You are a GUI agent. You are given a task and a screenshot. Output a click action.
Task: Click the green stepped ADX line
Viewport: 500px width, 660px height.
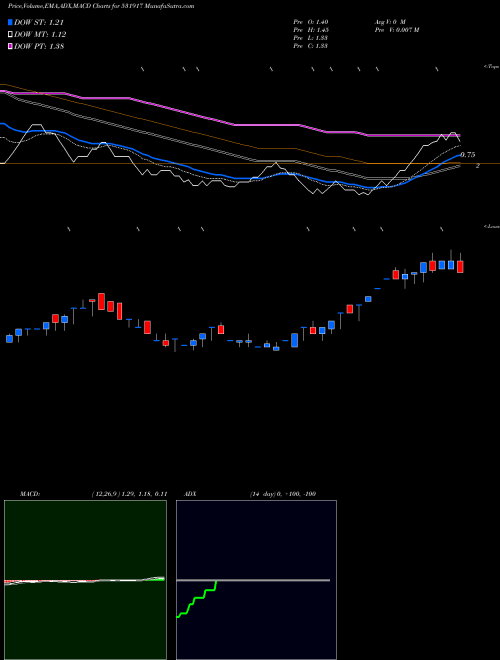click(x=196, y=599)
